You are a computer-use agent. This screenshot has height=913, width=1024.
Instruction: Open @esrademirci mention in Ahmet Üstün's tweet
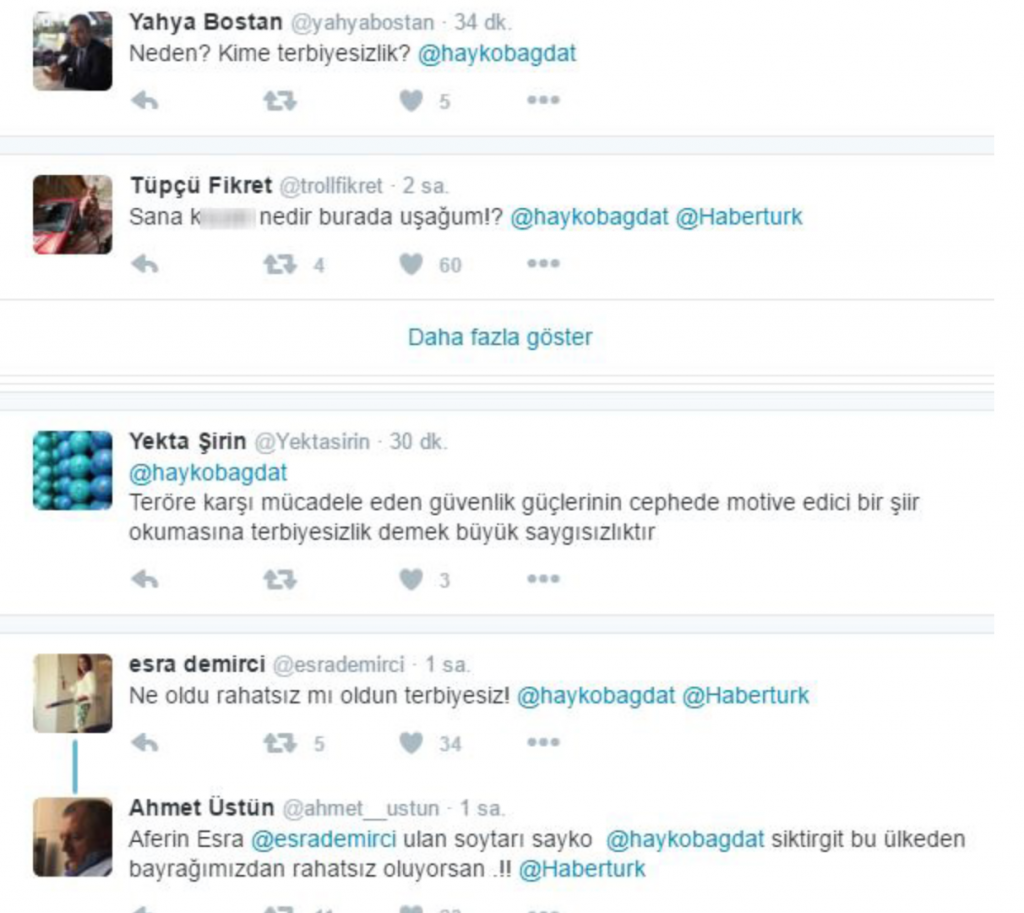click(324, 839)
